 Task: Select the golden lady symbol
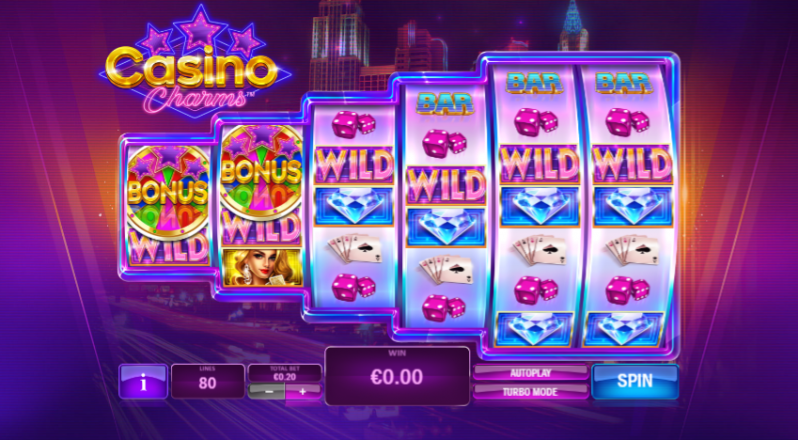[262, 267]
